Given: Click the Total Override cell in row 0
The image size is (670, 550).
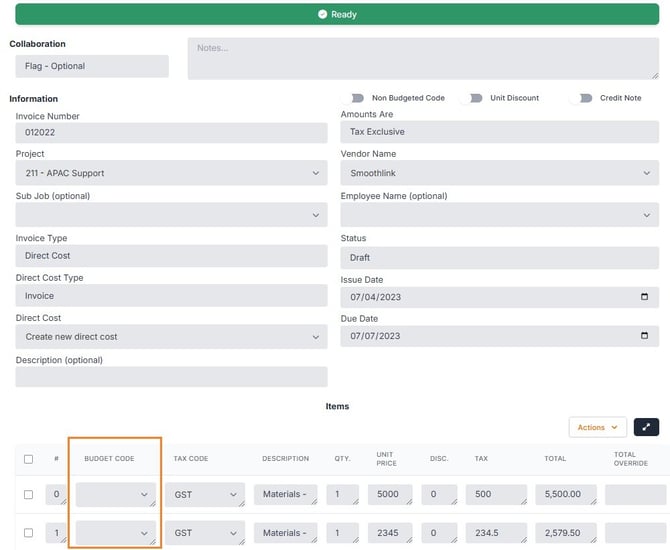Looking at the screenshot, I should pos(636,494).
